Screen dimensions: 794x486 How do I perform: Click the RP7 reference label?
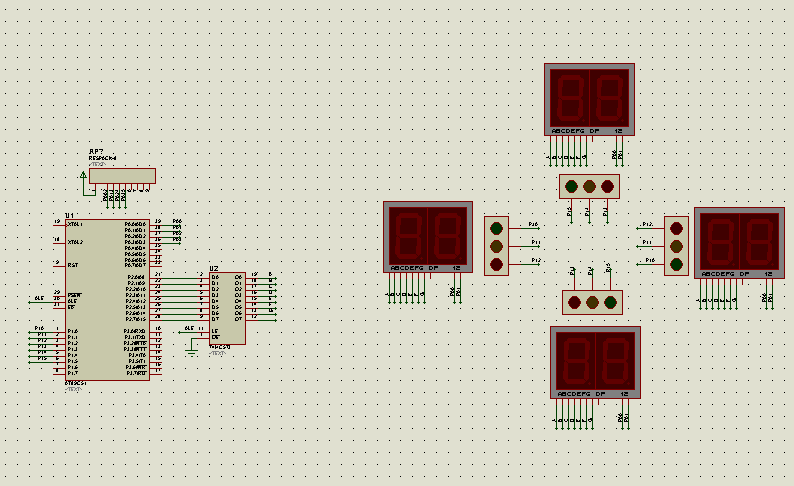(x=96, y=152)
